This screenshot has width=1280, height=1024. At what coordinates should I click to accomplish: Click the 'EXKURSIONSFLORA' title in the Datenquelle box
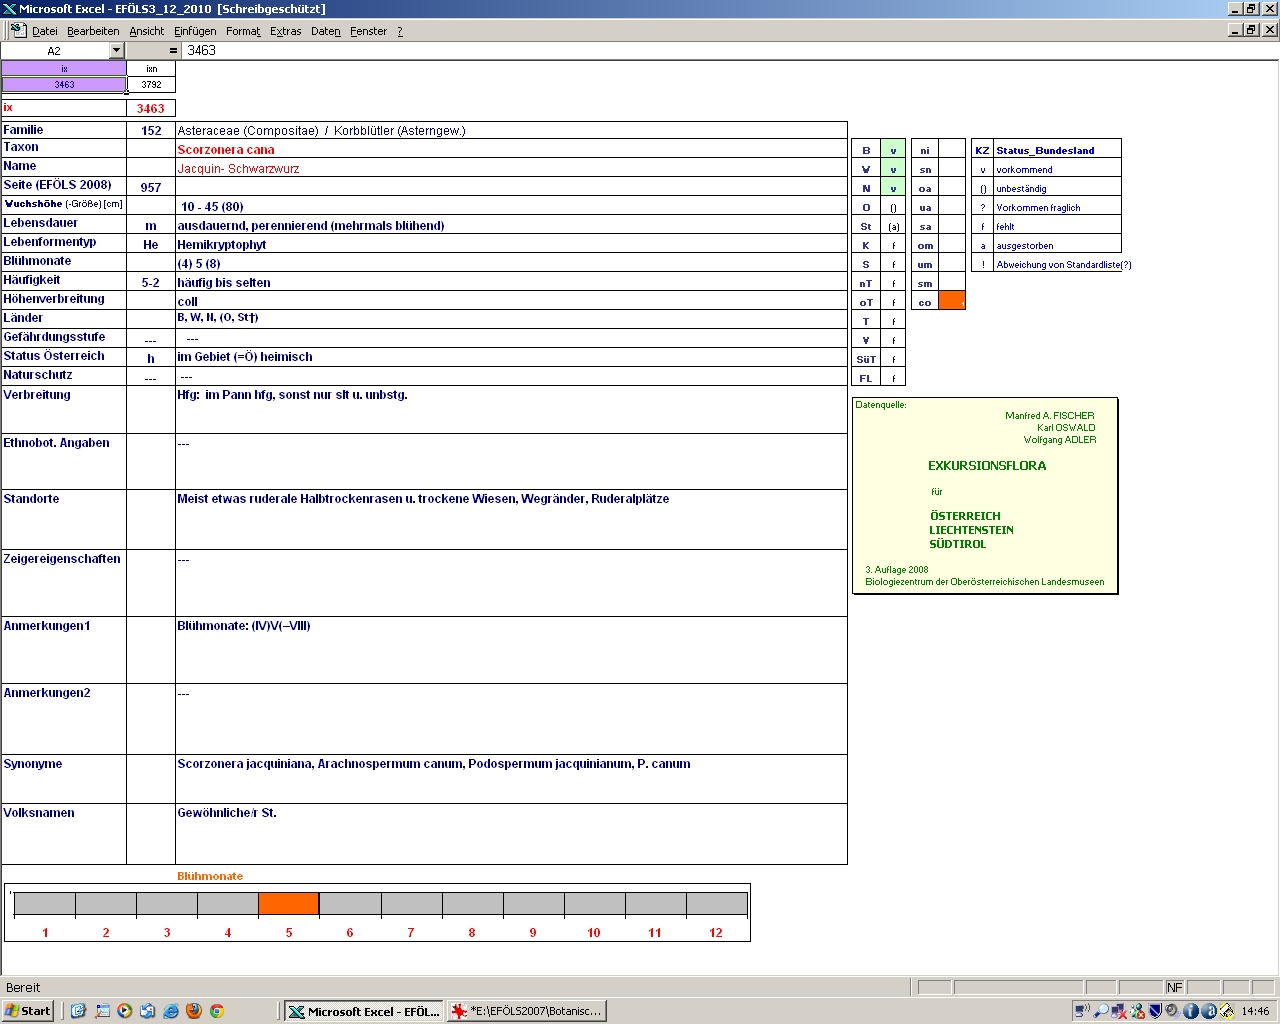[x=987, y=466]
